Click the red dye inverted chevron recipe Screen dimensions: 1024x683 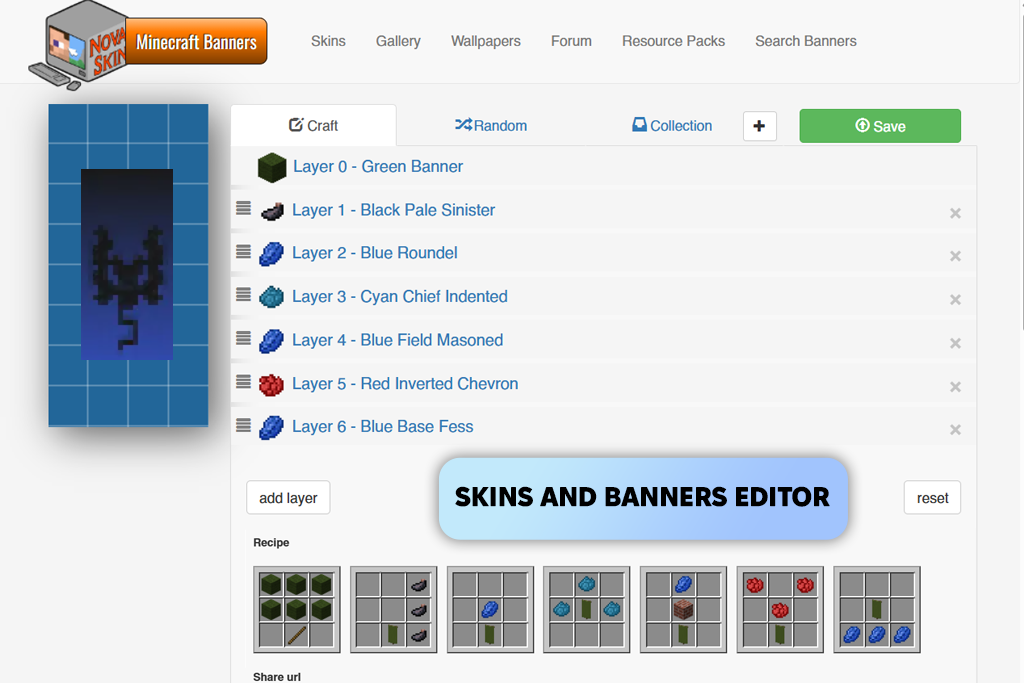[780, 609]
